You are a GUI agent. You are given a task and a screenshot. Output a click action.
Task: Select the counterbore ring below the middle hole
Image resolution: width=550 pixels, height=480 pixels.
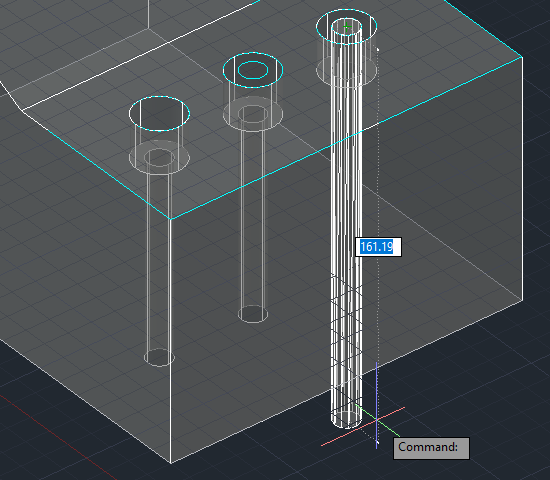point(253,114)
